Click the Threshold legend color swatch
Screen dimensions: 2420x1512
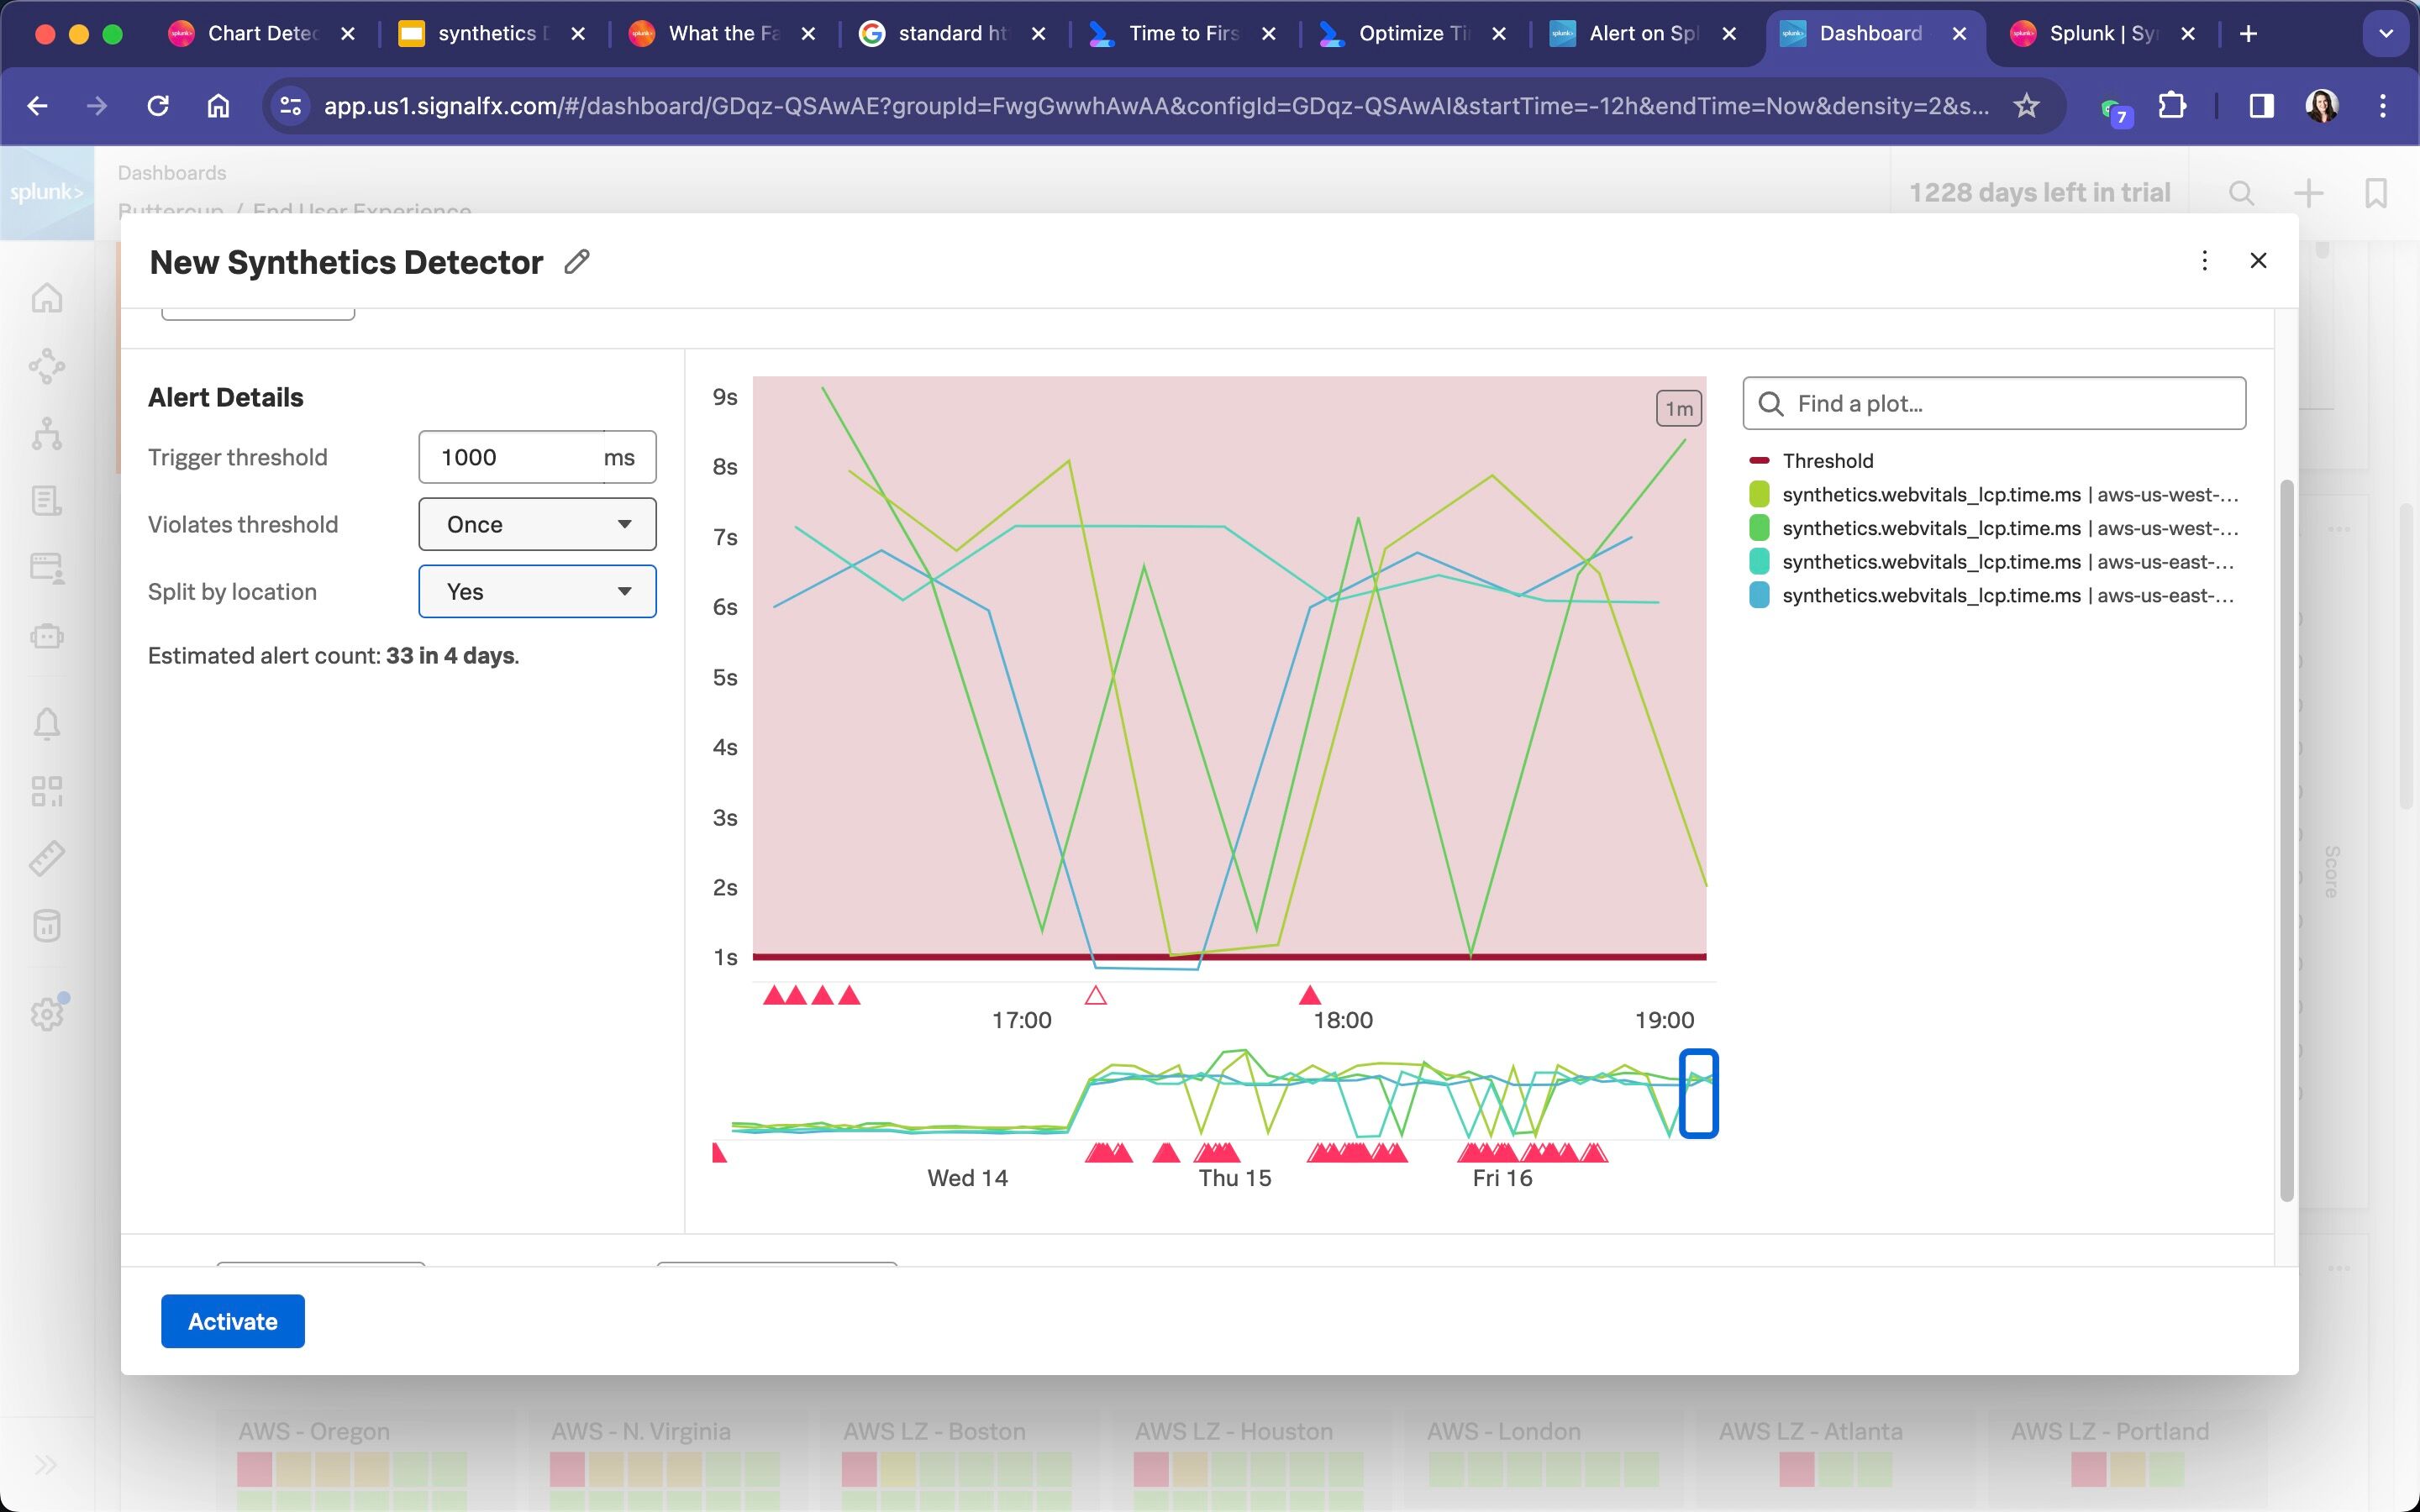coord(1759,461)
